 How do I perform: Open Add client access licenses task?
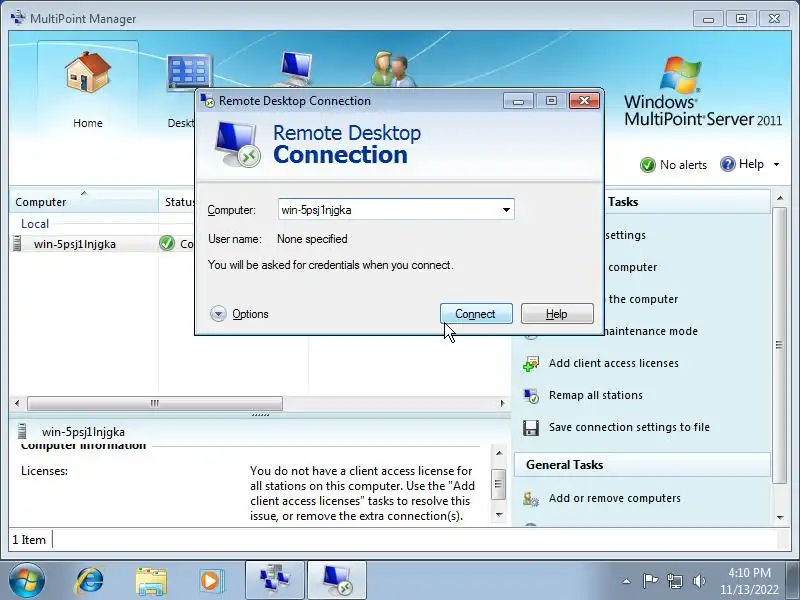pos(614,363)
